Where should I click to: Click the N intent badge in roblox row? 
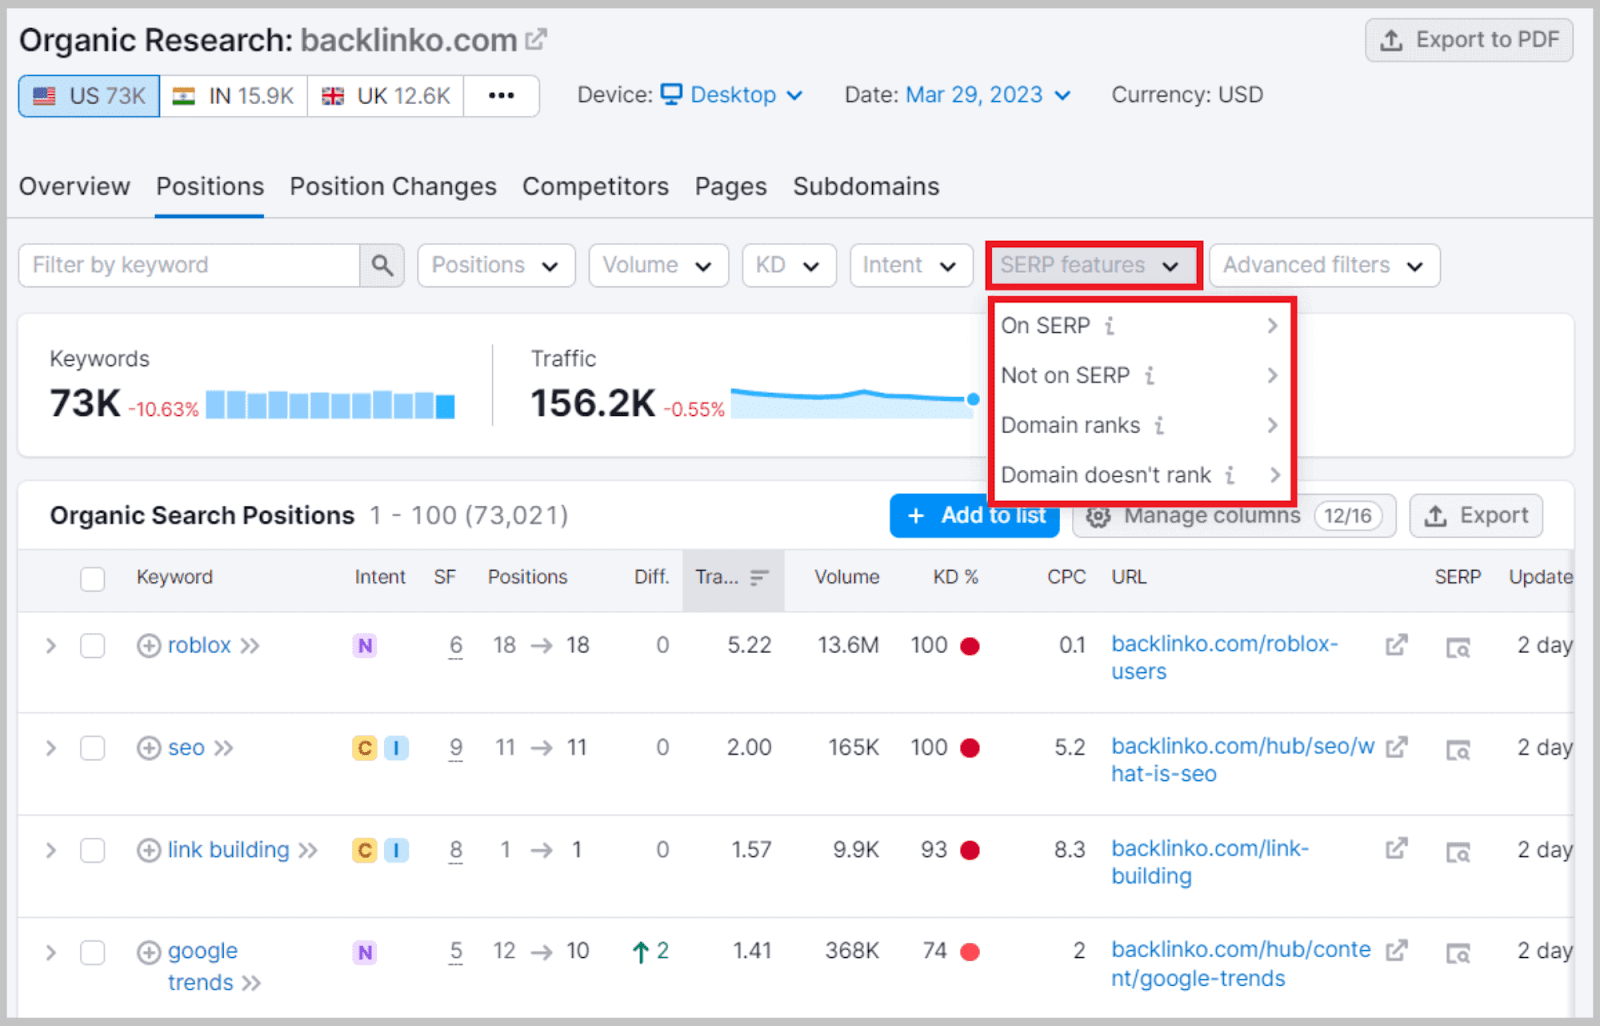(x=365, y=646)
